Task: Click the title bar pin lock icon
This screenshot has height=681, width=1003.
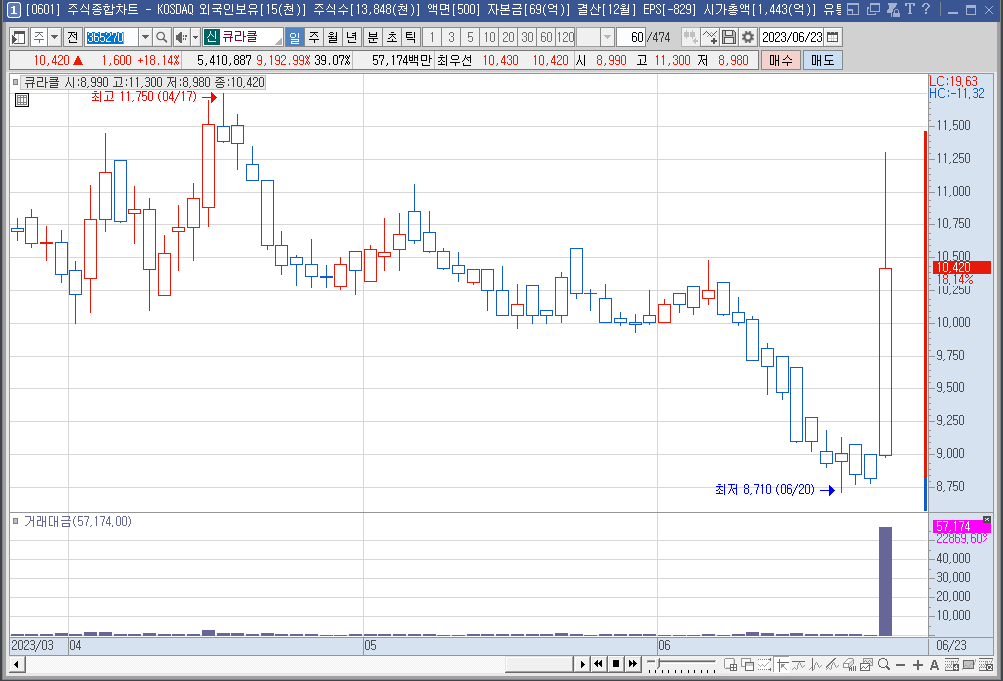Action: (894, 9)
